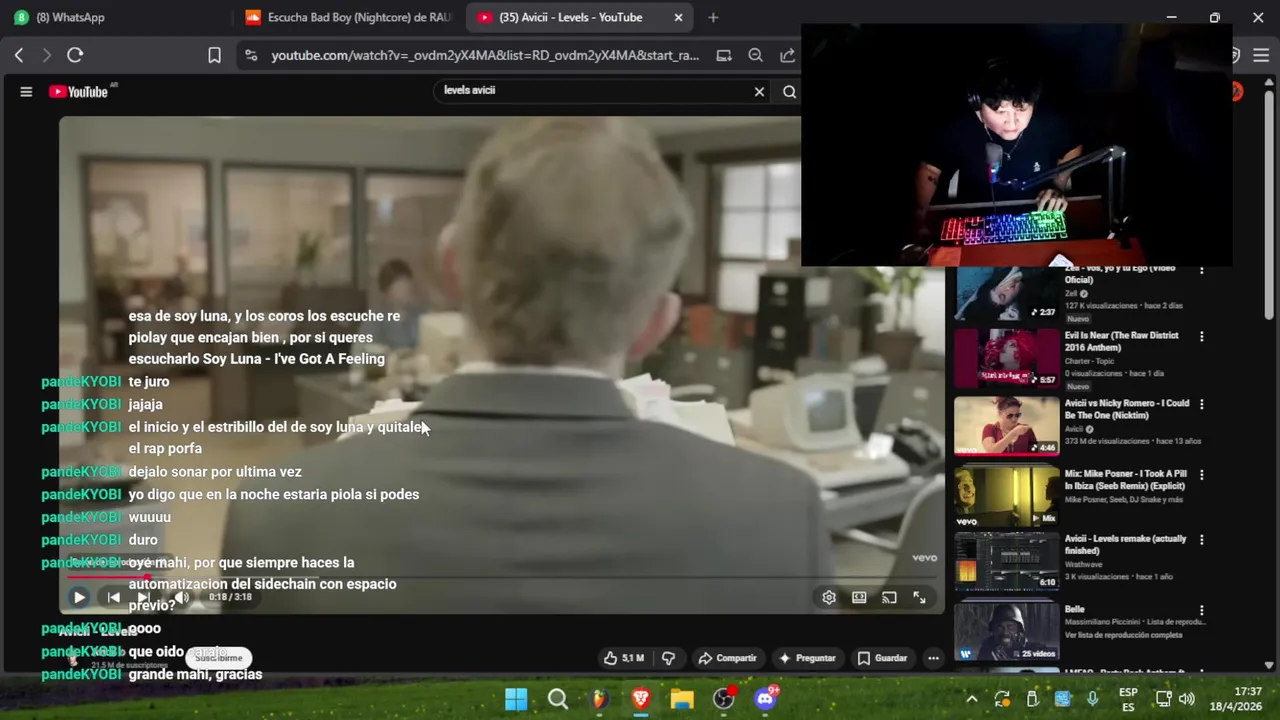View site information icon in address bar
Viewport: 1280px width, 720px height.
pyautogui.click(x=251, y=55)
